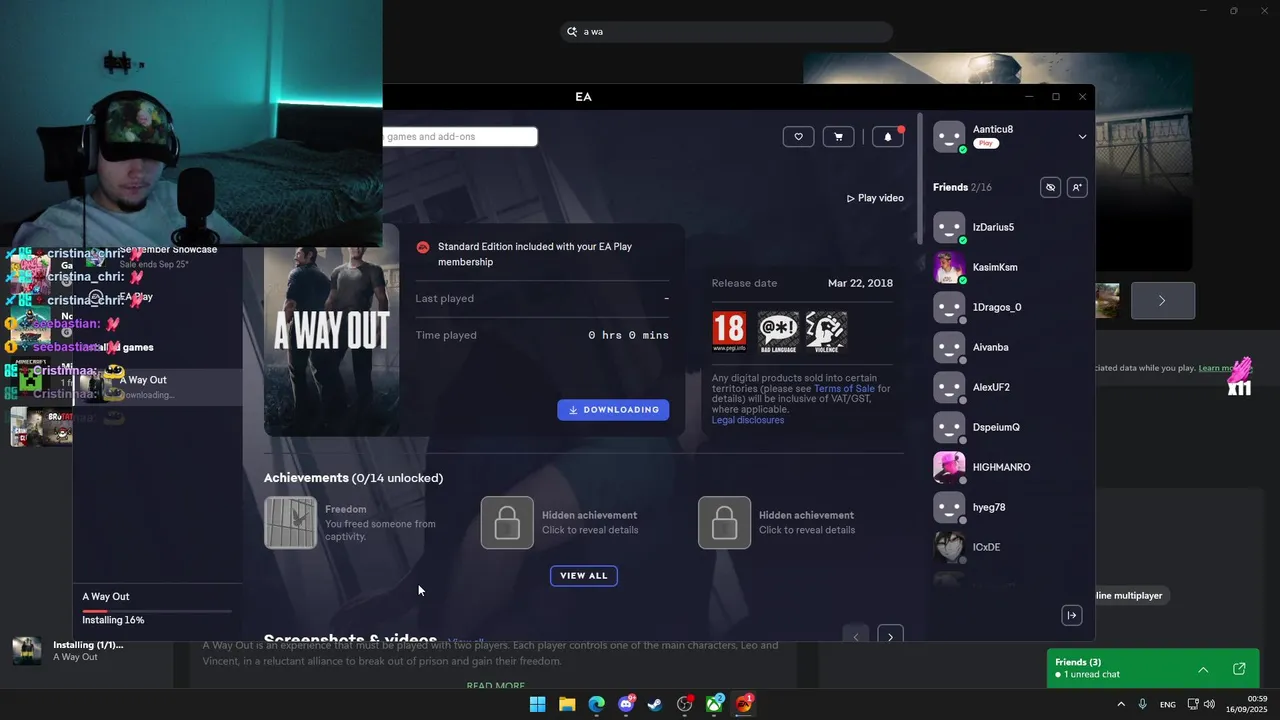Click the DOWNLOADING button
This screenshot has height=720, width=1280.
[x=613, y=409]
